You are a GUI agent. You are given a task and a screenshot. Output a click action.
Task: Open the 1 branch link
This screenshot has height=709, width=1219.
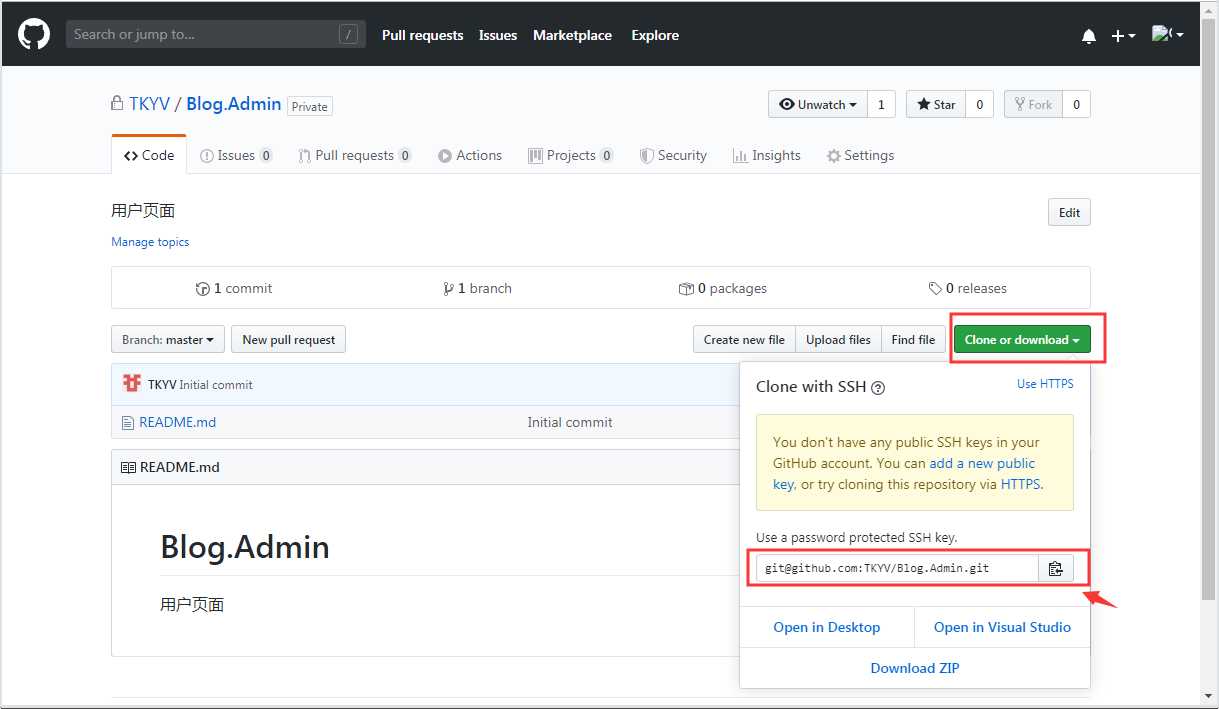pyautogui.click(x=477, y=288)
